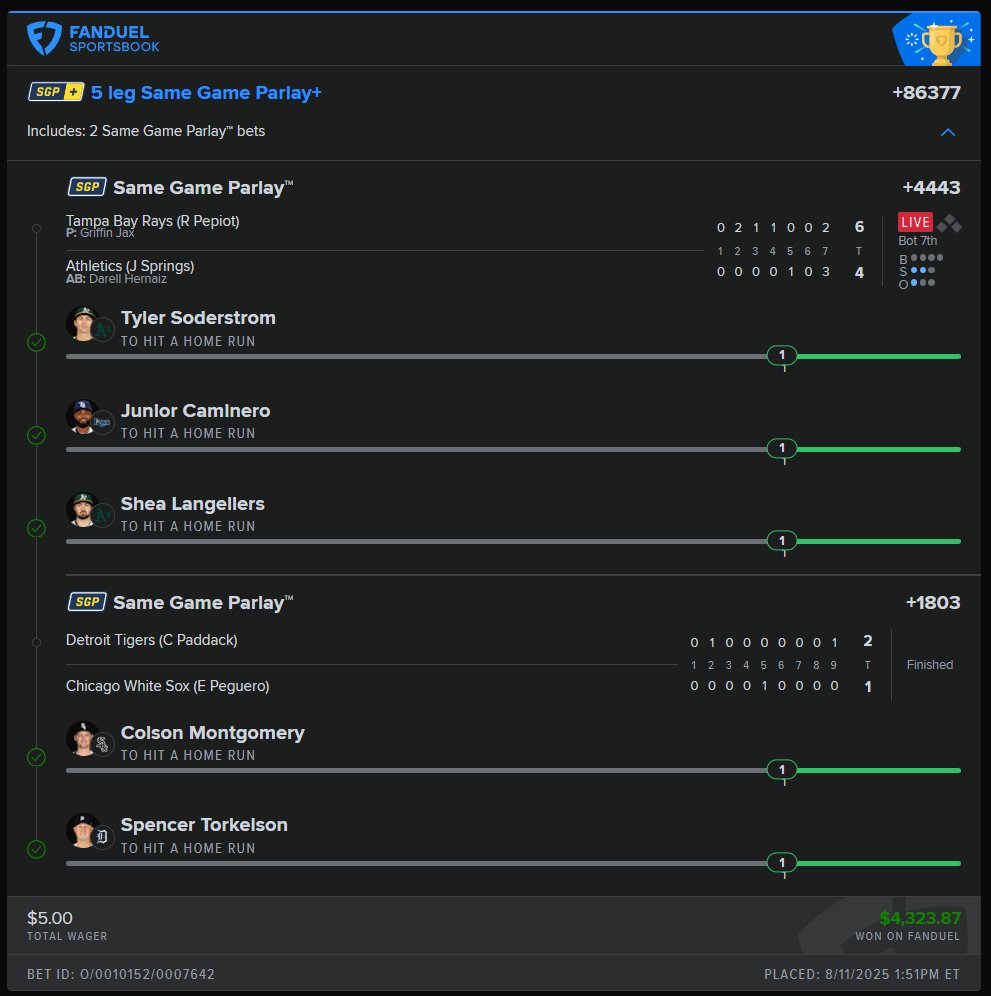
Task: Click Tampa Bay Rays (R Pepiot) team name
Action: click(x=152, y=221)
